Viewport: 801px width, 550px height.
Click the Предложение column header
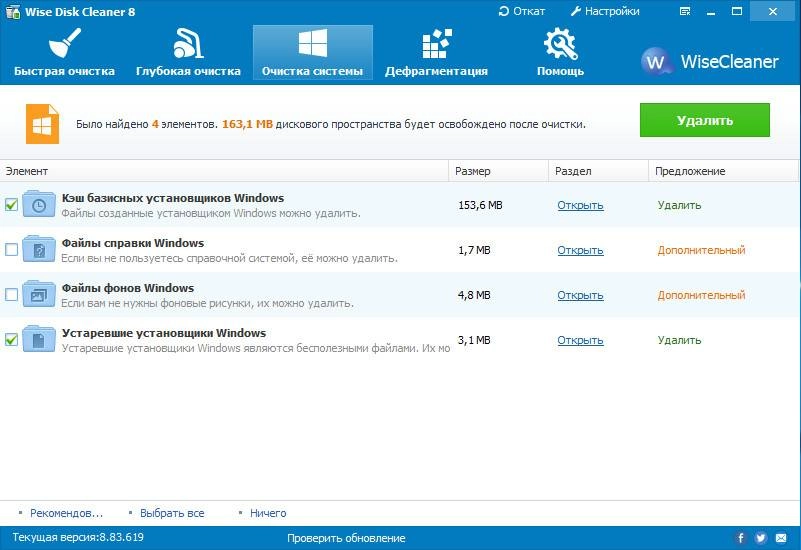click(x=723, y=171)
